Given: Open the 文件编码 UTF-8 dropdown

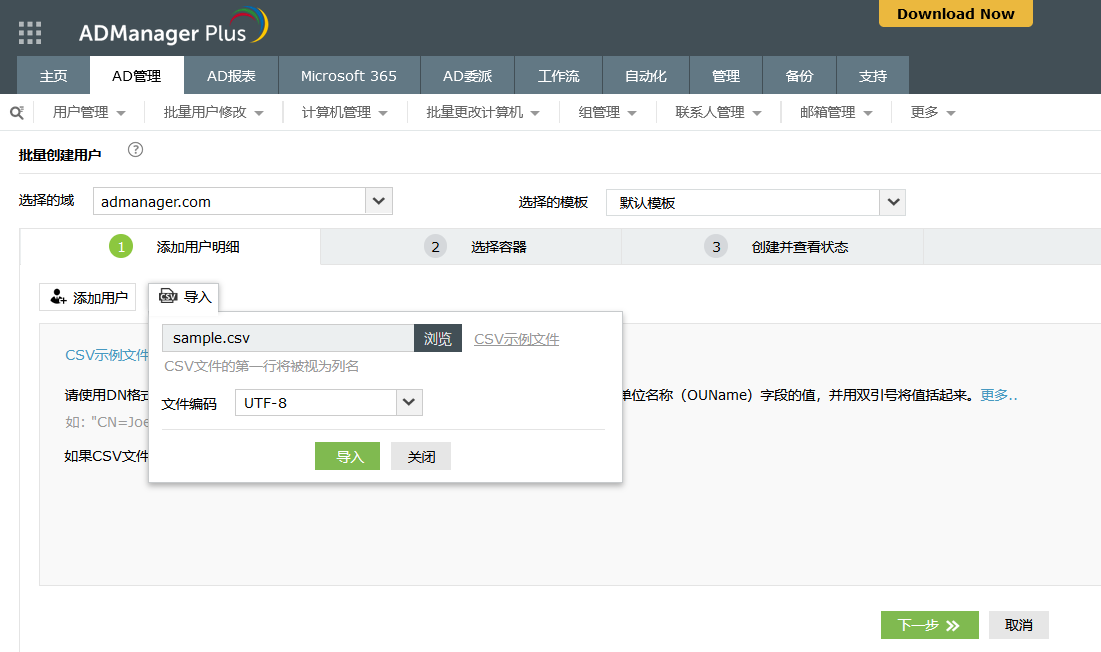Looking at the screenshot, I should (x=409, y=403).
